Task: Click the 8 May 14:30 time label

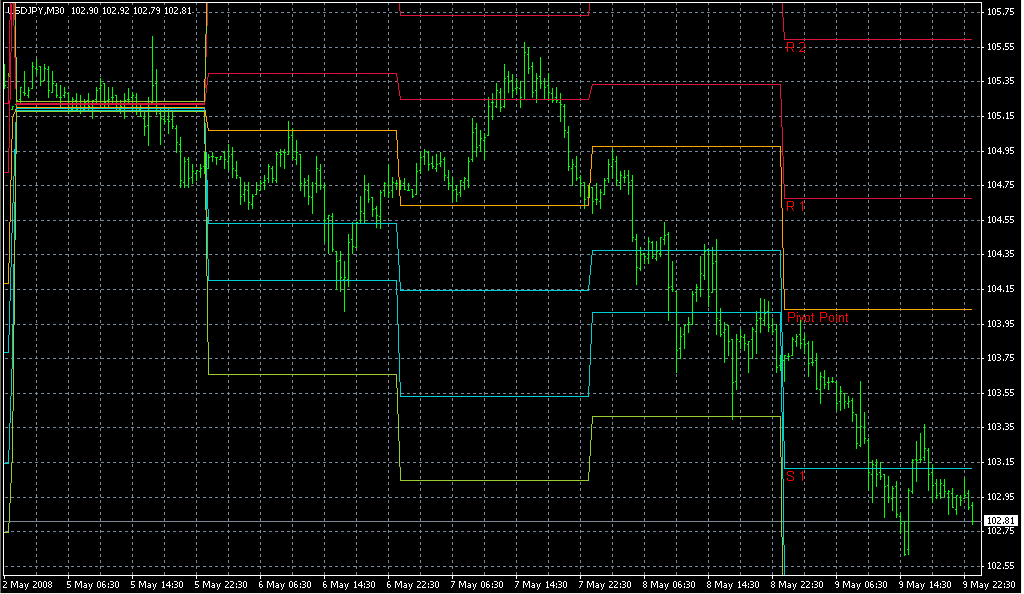Action: [x=736, y=584]
